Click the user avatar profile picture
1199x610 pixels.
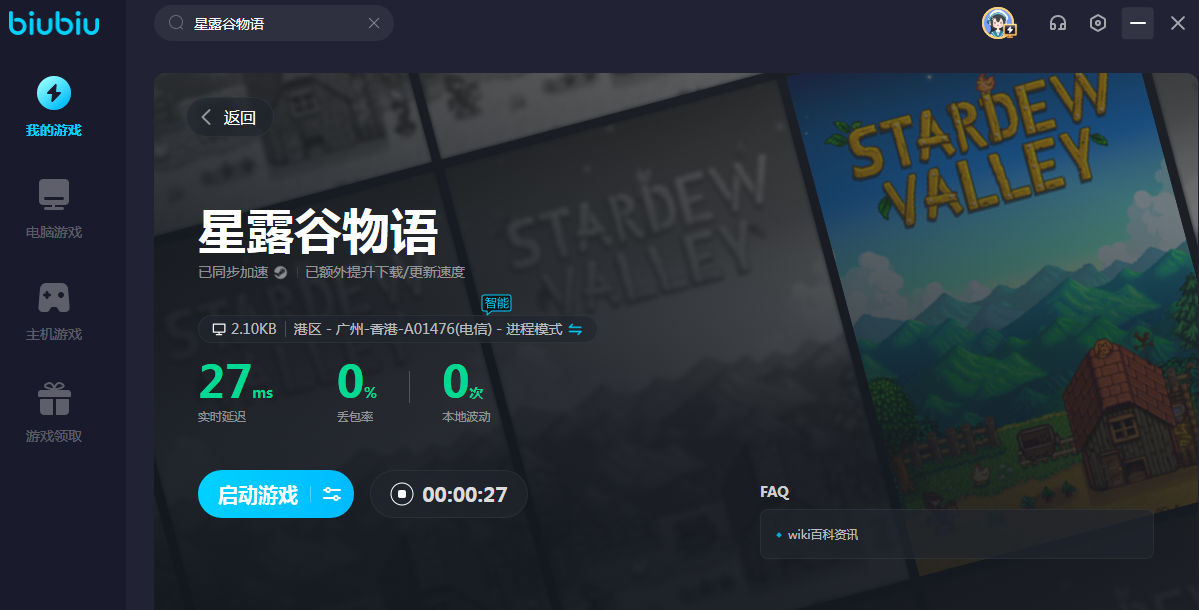coord(998,23)
